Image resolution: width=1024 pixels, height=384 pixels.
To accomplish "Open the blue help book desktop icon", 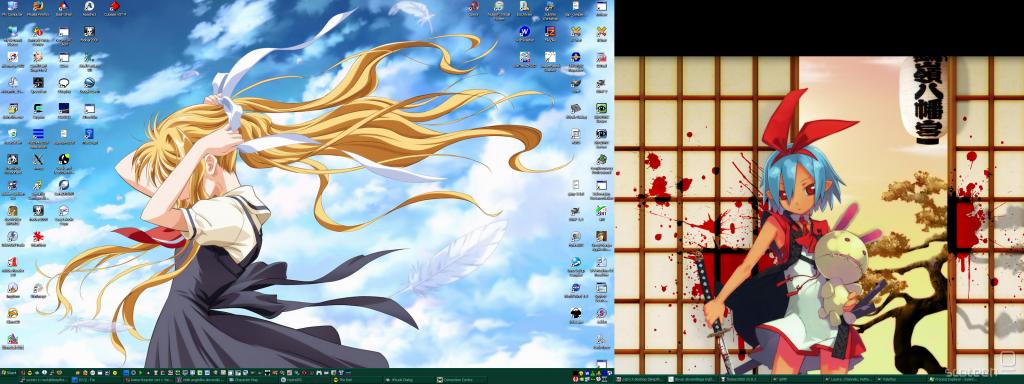I will click(x=89, y=134).
